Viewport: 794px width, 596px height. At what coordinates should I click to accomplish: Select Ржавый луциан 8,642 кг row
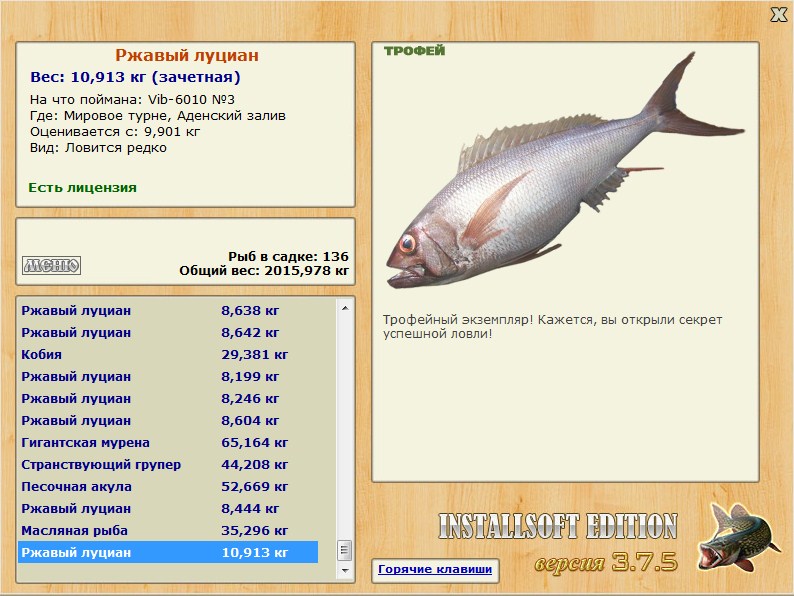(168, 333)
